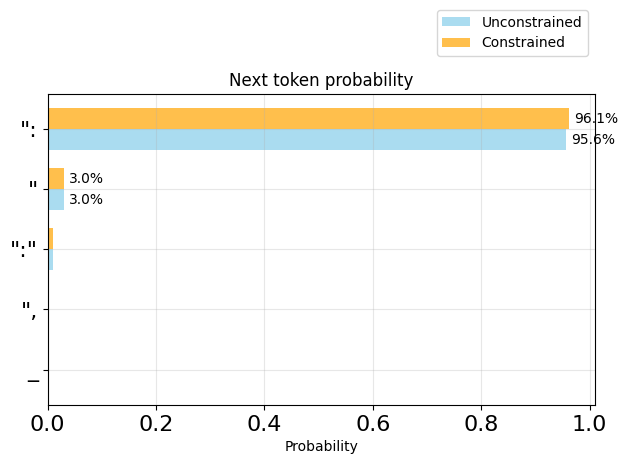
Task: Click the 96.1% value label
Action: point(596,119)
